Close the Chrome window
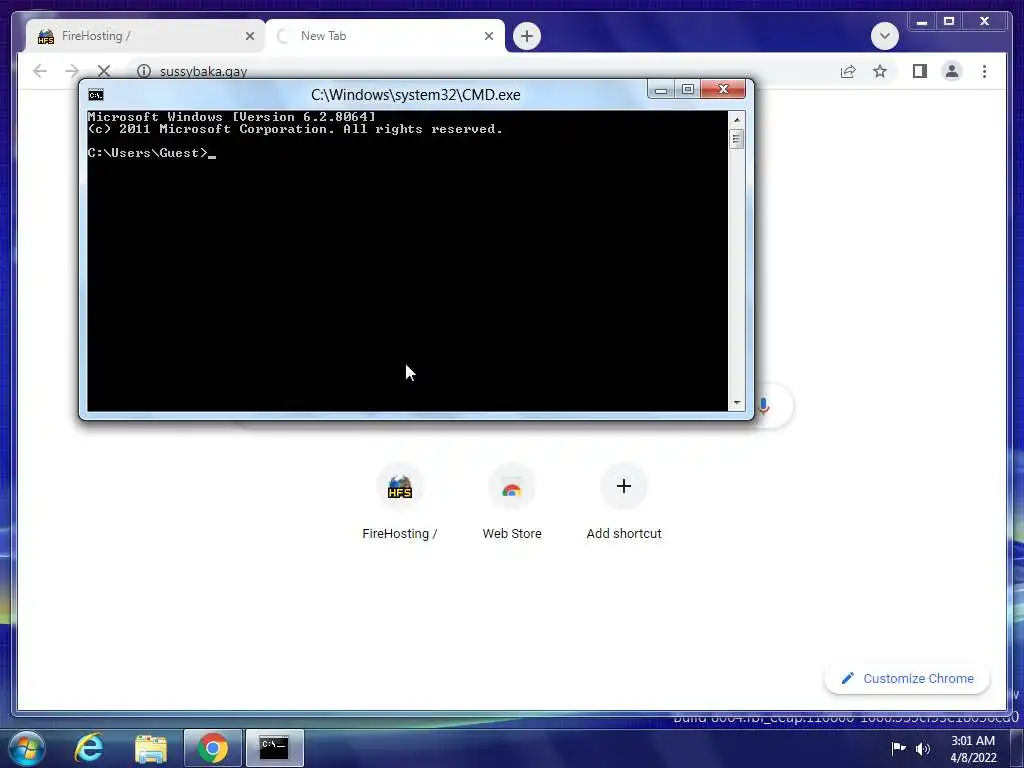This screenshot has width=1024, height=768. (985, 22)
